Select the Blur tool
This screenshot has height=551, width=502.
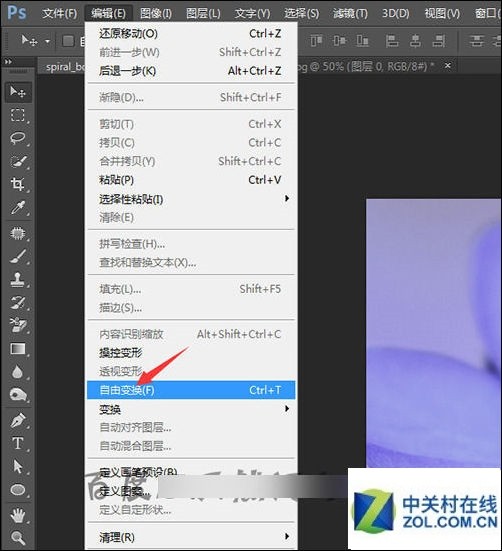click(18, 372)
